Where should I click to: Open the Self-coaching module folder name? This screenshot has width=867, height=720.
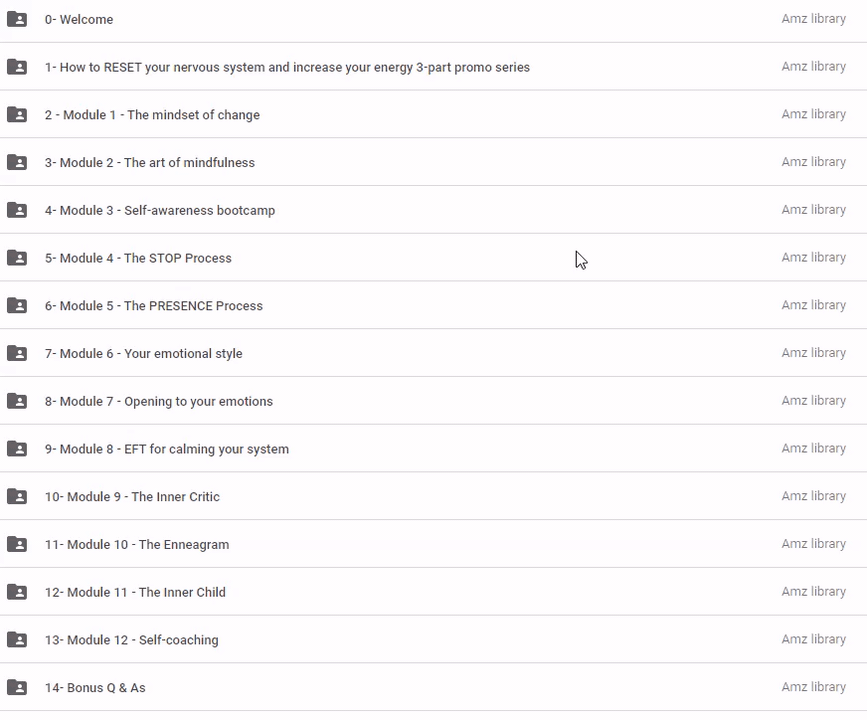pyautogui.click(x=131, y=640)
